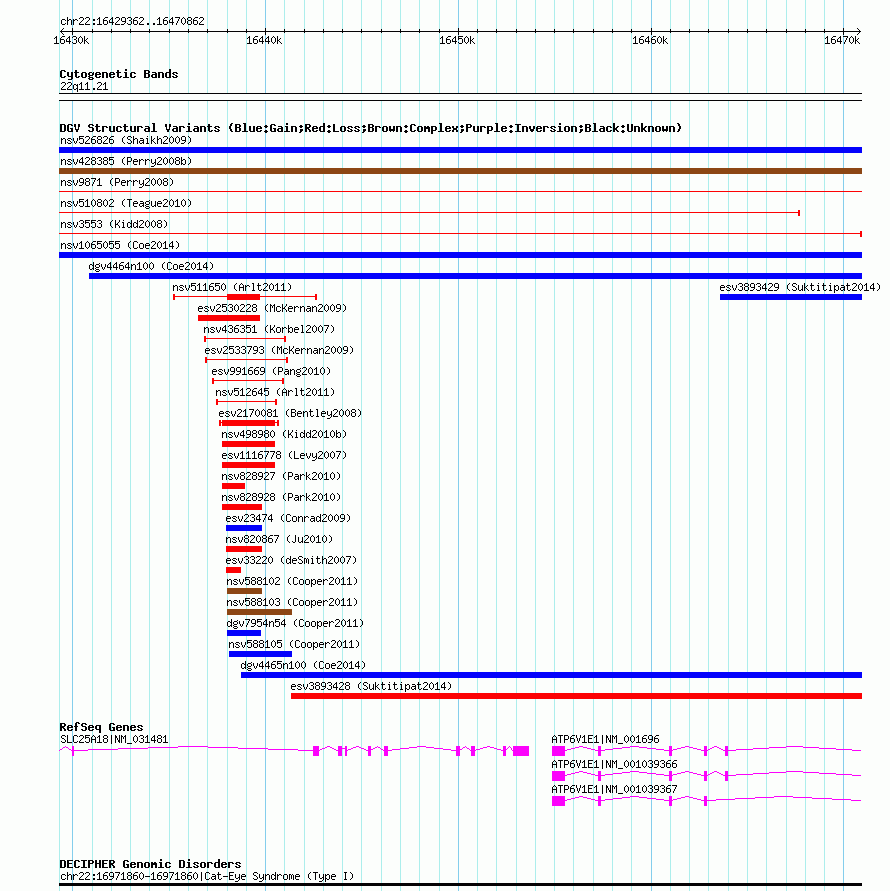The width and height of the screenshot is (890, 891).
Task: Click the 16470k ruler position
Action: (x=842, y=41)
